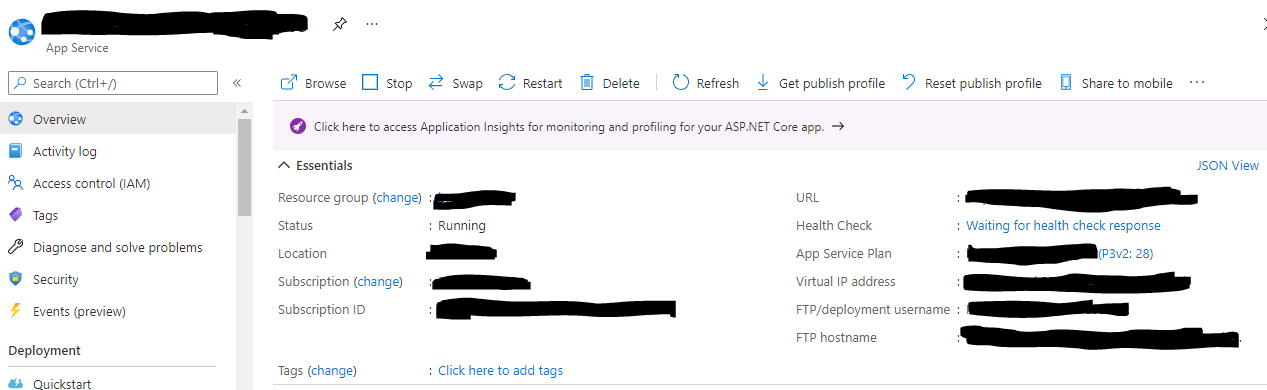Click the Browse toolbar button
The width and height of the screenshot is (1267, 390).
coord(313,83)
